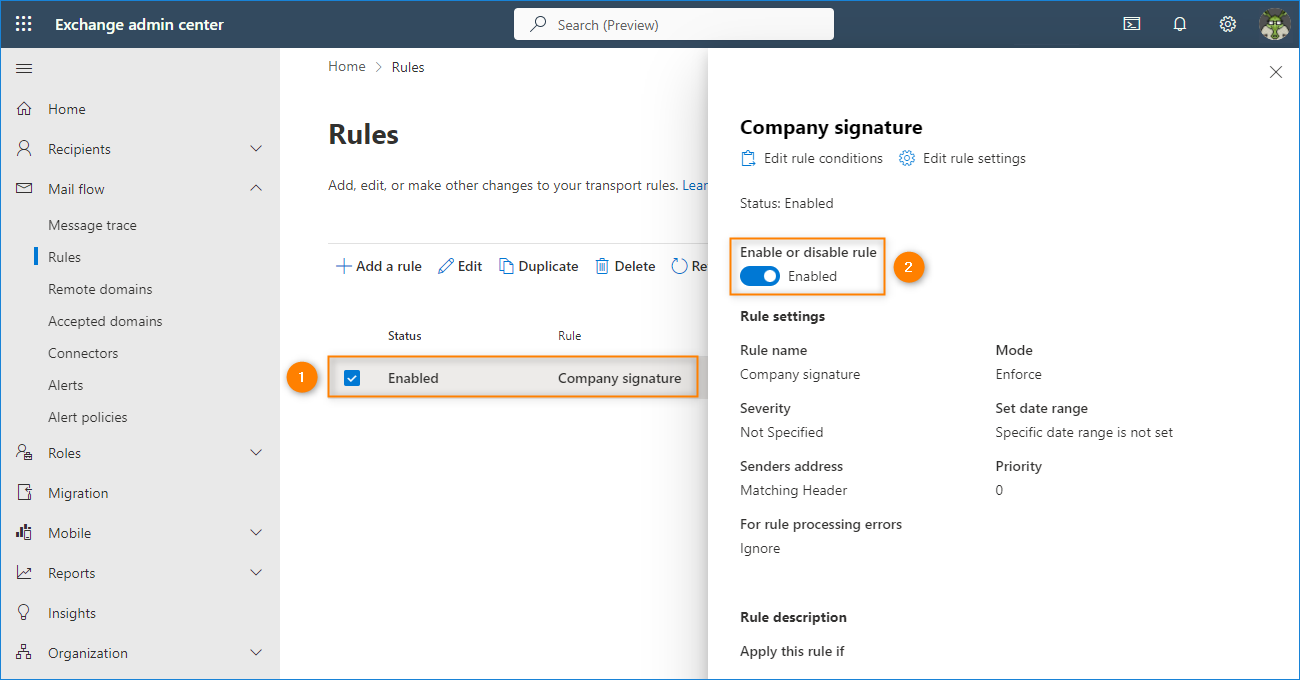Image resolution: width=1300 pixels, height=680 pixels.
Task: Open Accepted domains page
Action: click(x=105, y=321)
